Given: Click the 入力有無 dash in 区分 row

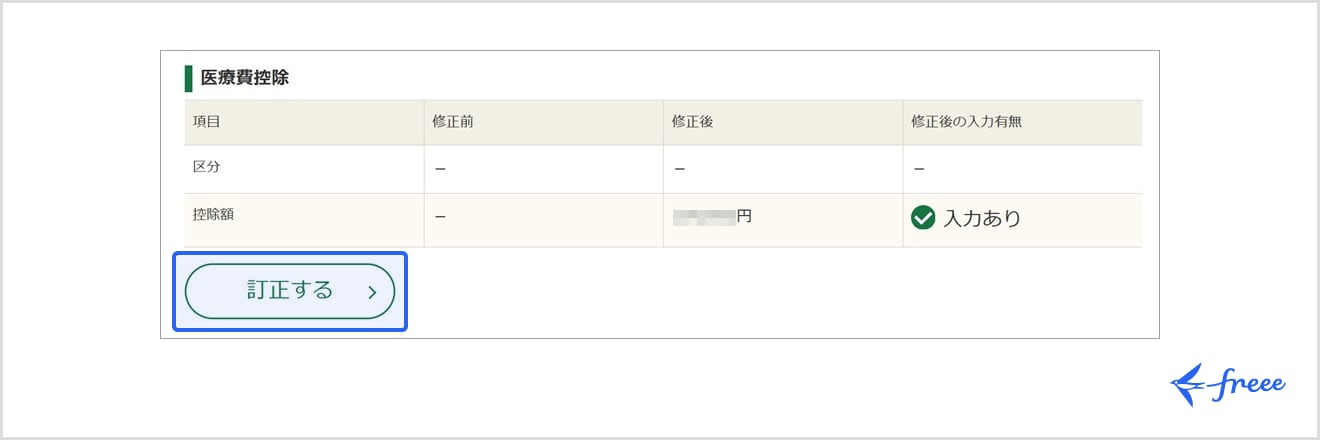Looking at the screenshot, I should pos(918,169).
